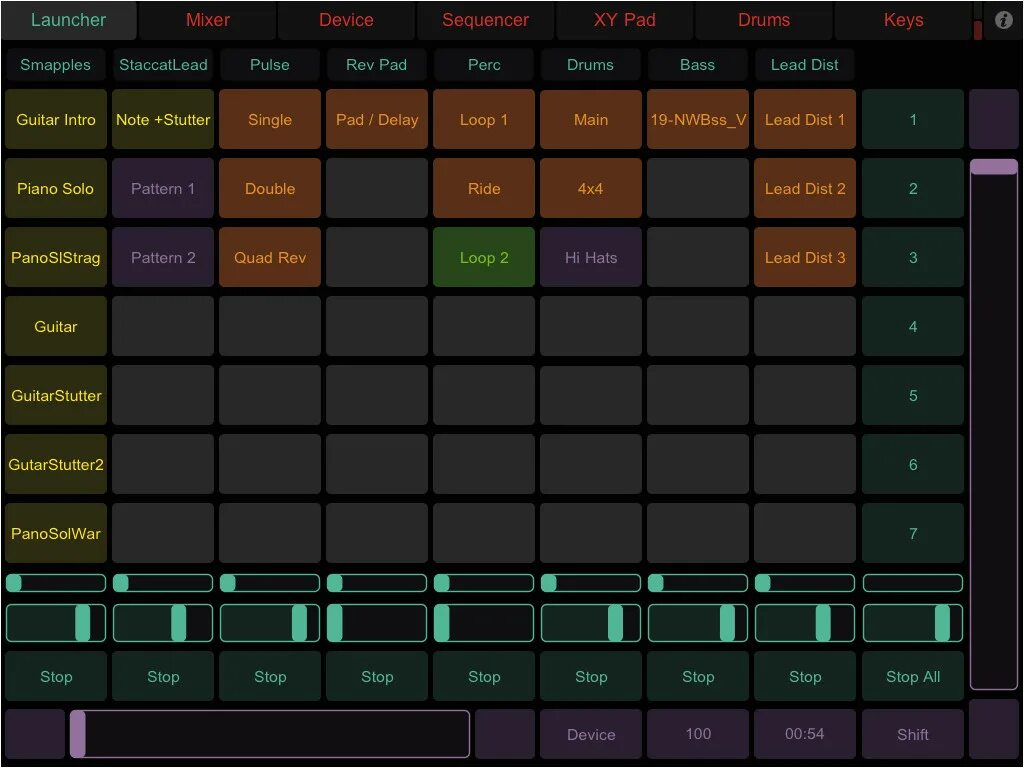
Task: Launch the Note +Stutter clip
Action: tap(163, 120)
